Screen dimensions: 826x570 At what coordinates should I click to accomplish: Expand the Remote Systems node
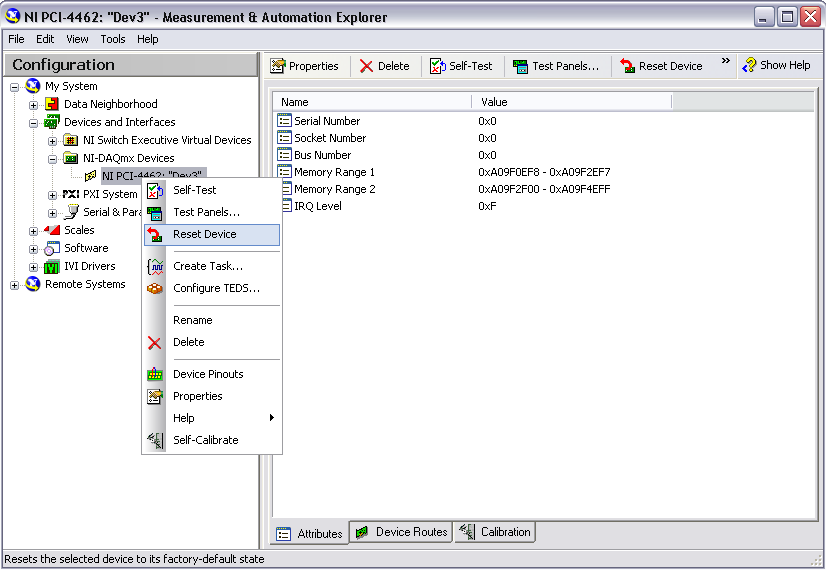(x=15, y=286)
